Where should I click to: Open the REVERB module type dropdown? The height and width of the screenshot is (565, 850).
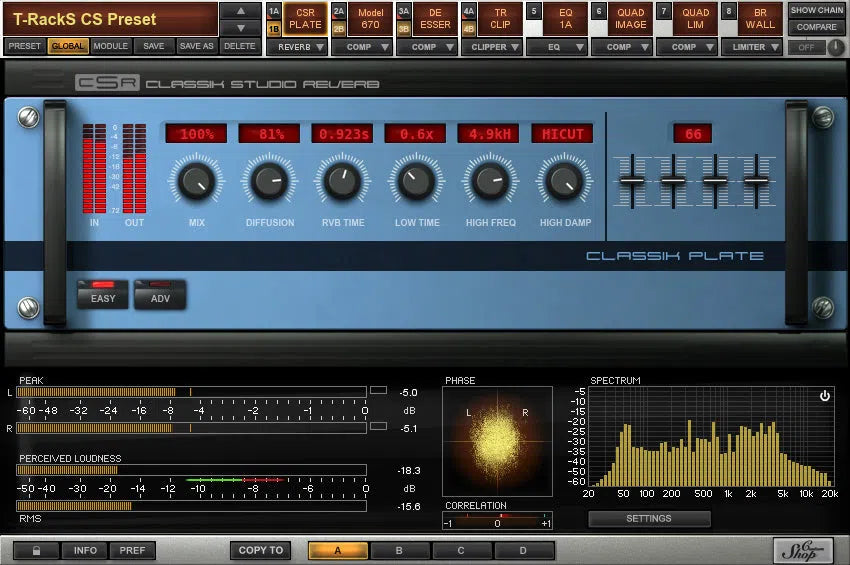point(300,47)
